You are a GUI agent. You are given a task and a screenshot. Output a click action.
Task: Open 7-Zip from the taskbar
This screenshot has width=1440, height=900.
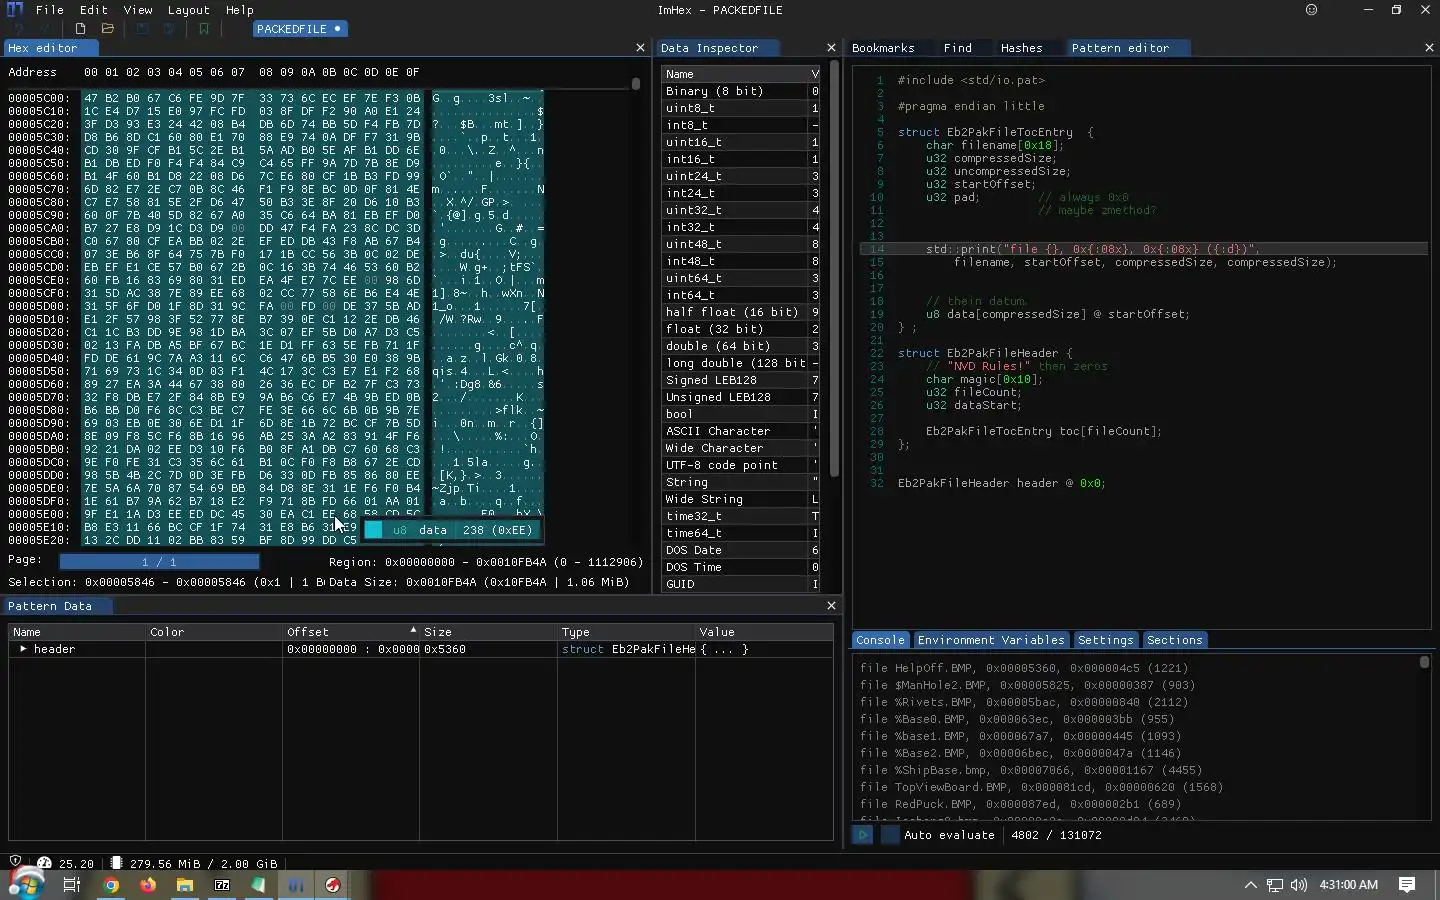(x=222, y=885)
